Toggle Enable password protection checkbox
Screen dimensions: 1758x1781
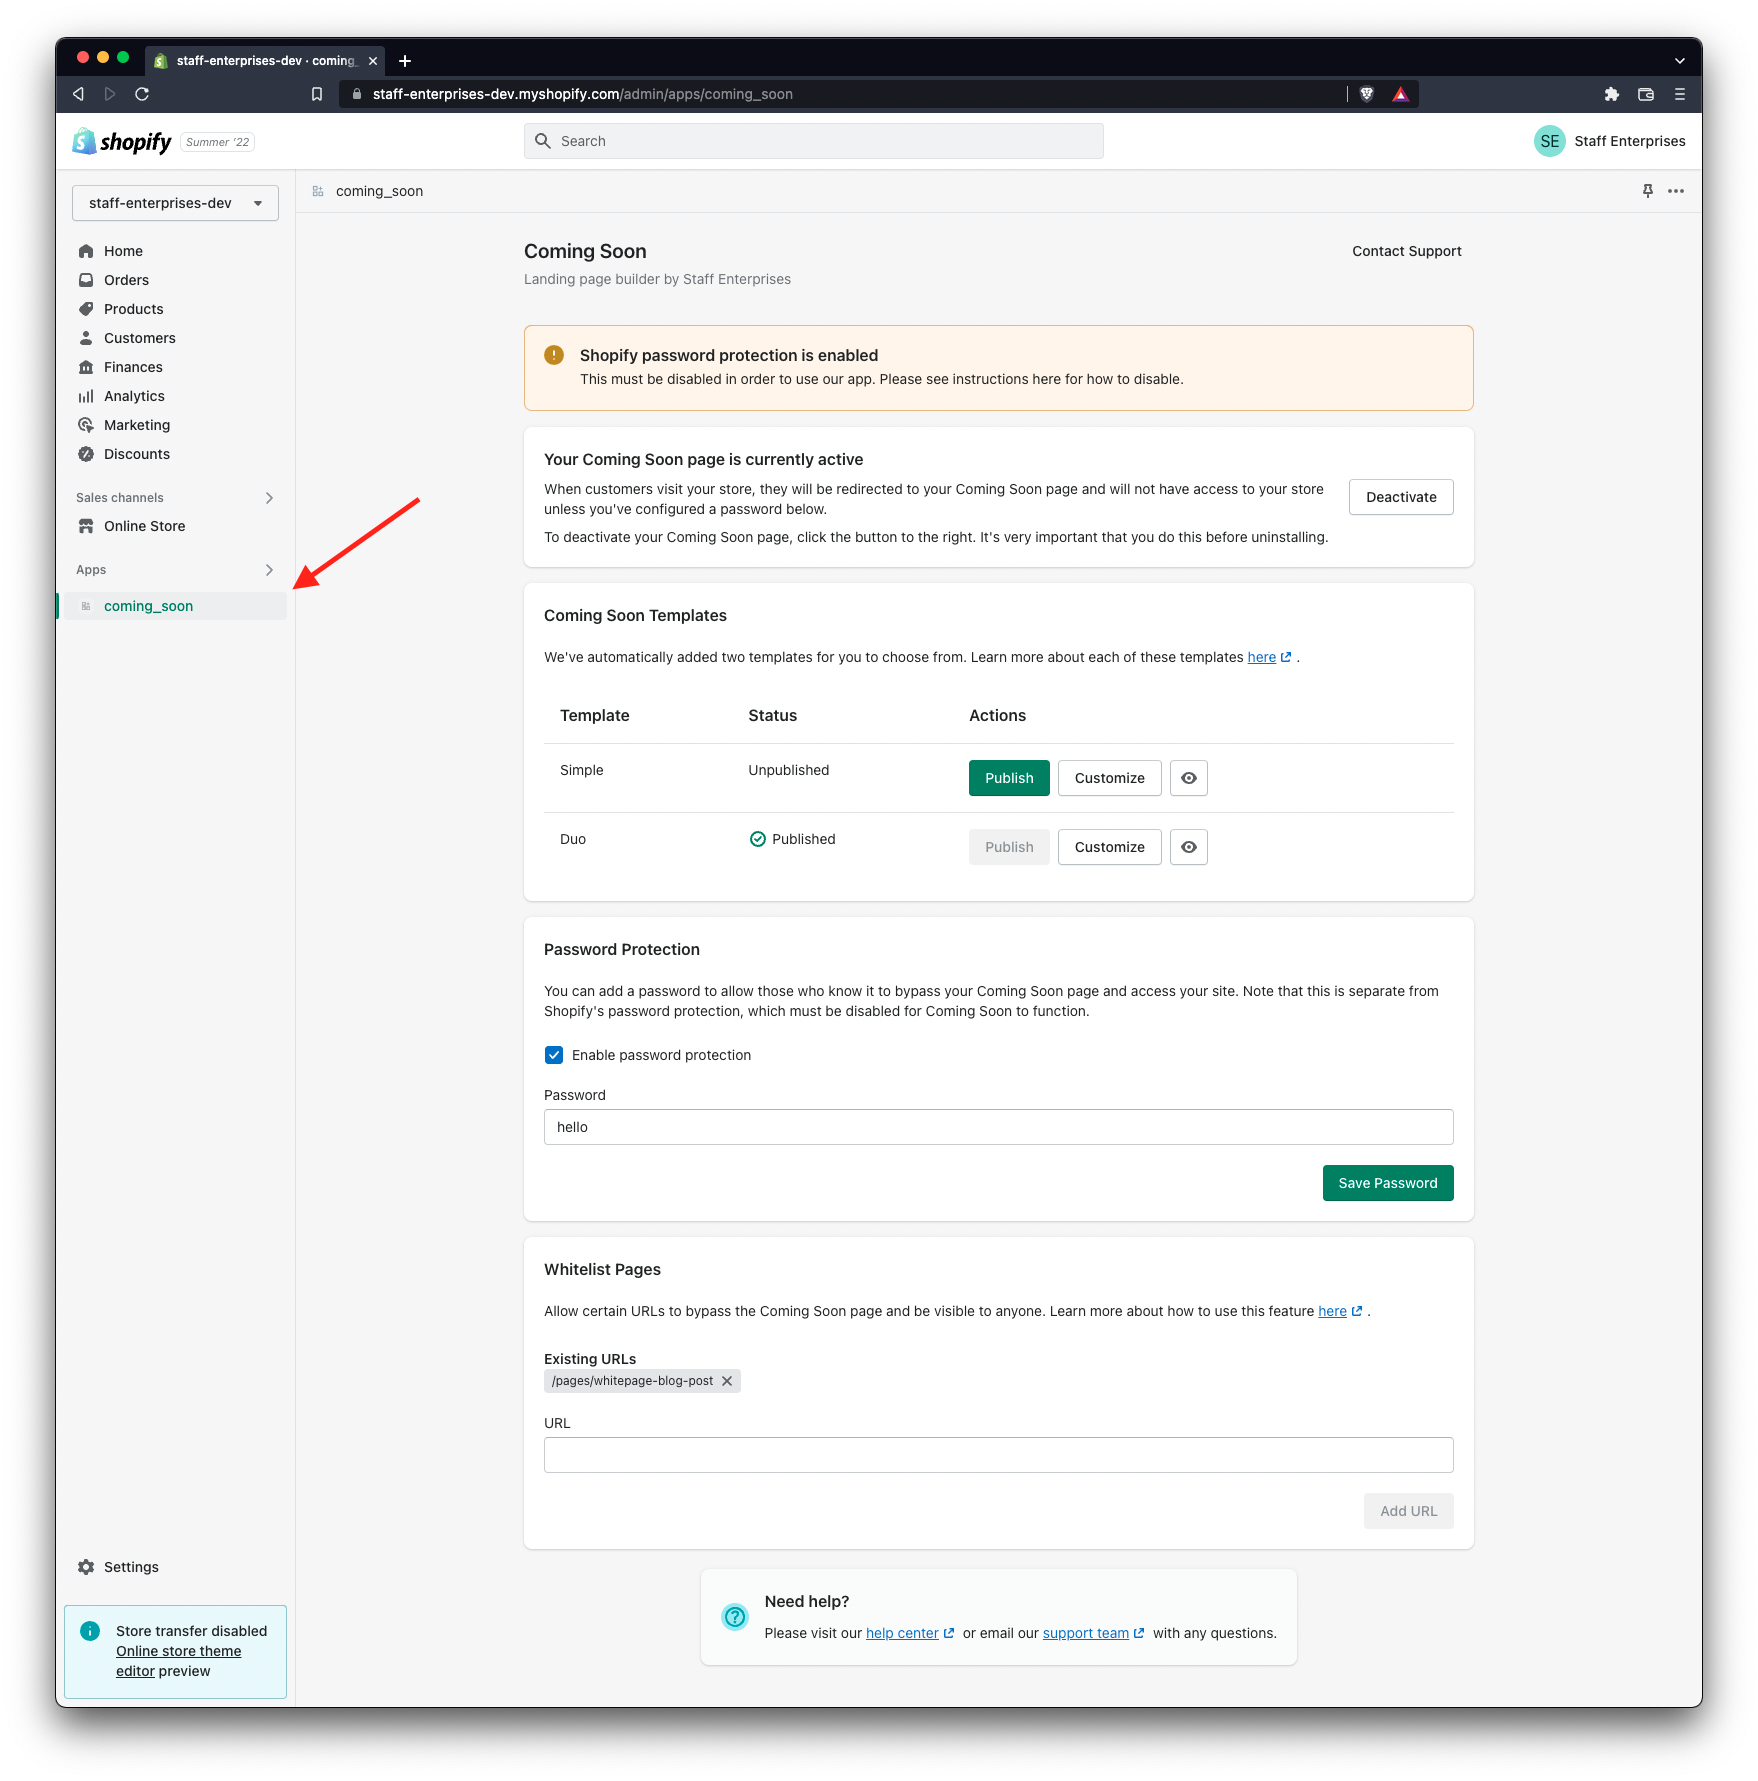[554, 1055]
